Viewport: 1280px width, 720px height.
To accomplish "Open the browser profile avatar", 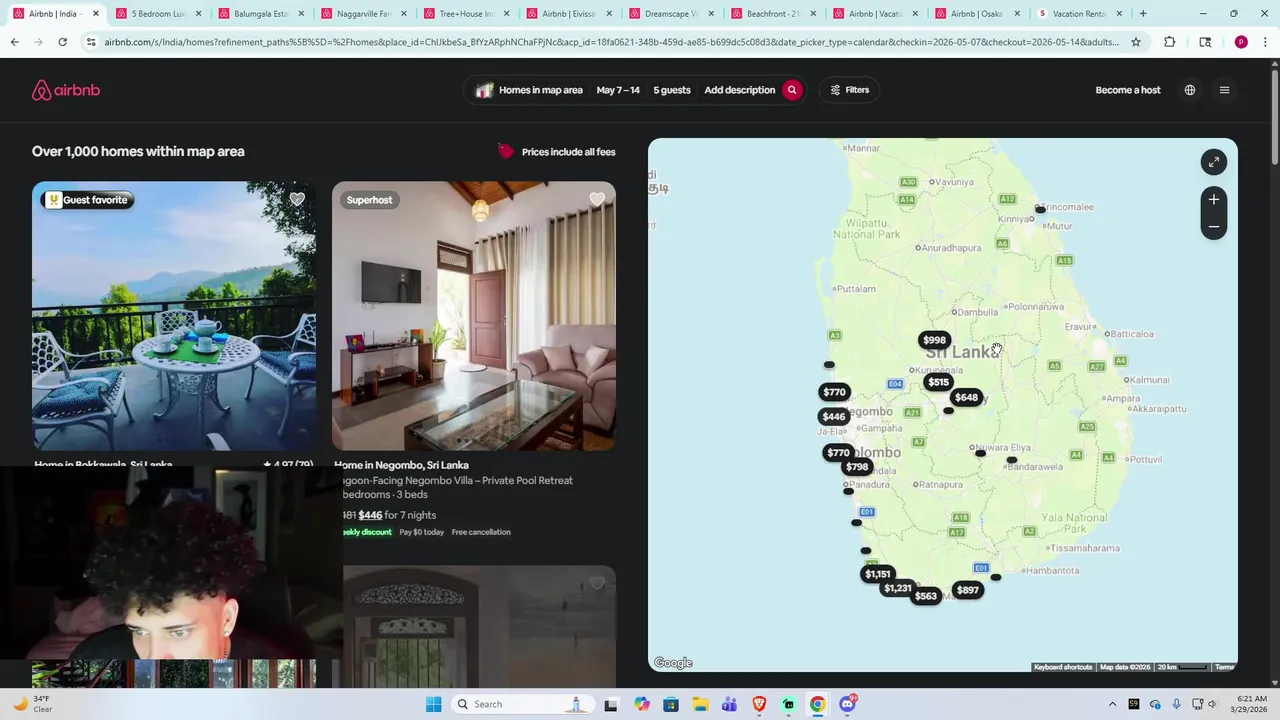I will tap(1241, 42).
